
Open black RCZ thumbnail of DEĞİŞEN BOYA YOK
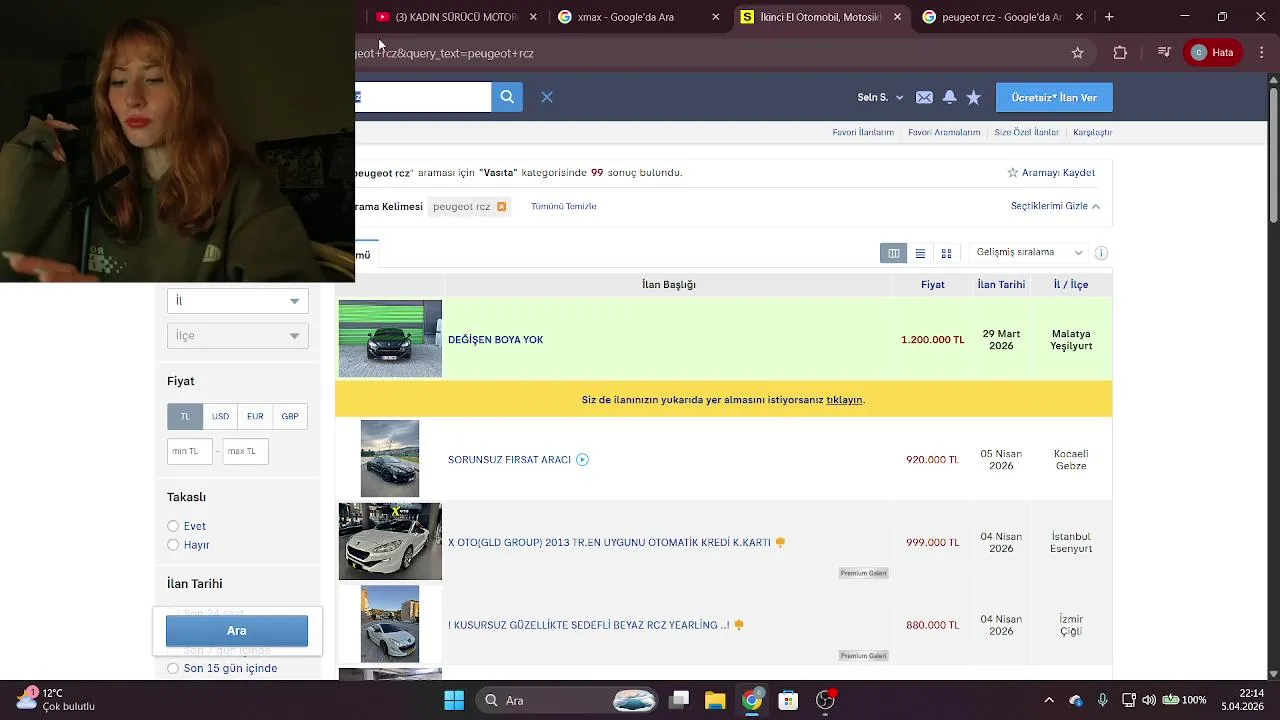click(x=390, y=339)
